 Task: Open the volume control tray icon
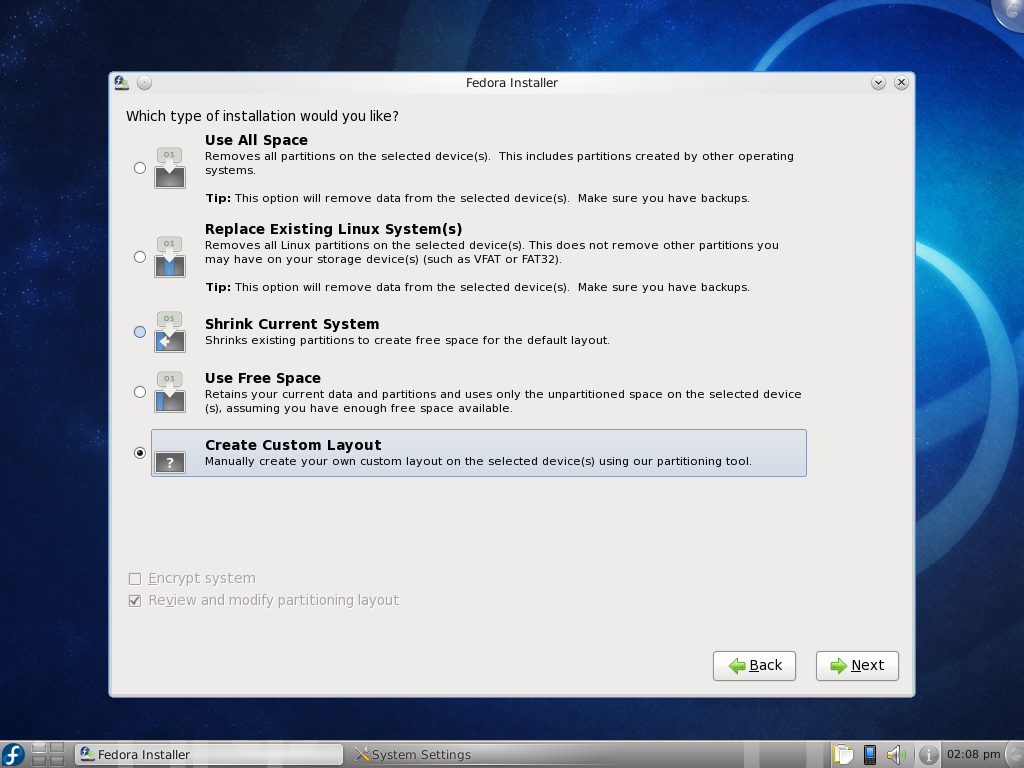pyautogui.click(x=896, y=754)
